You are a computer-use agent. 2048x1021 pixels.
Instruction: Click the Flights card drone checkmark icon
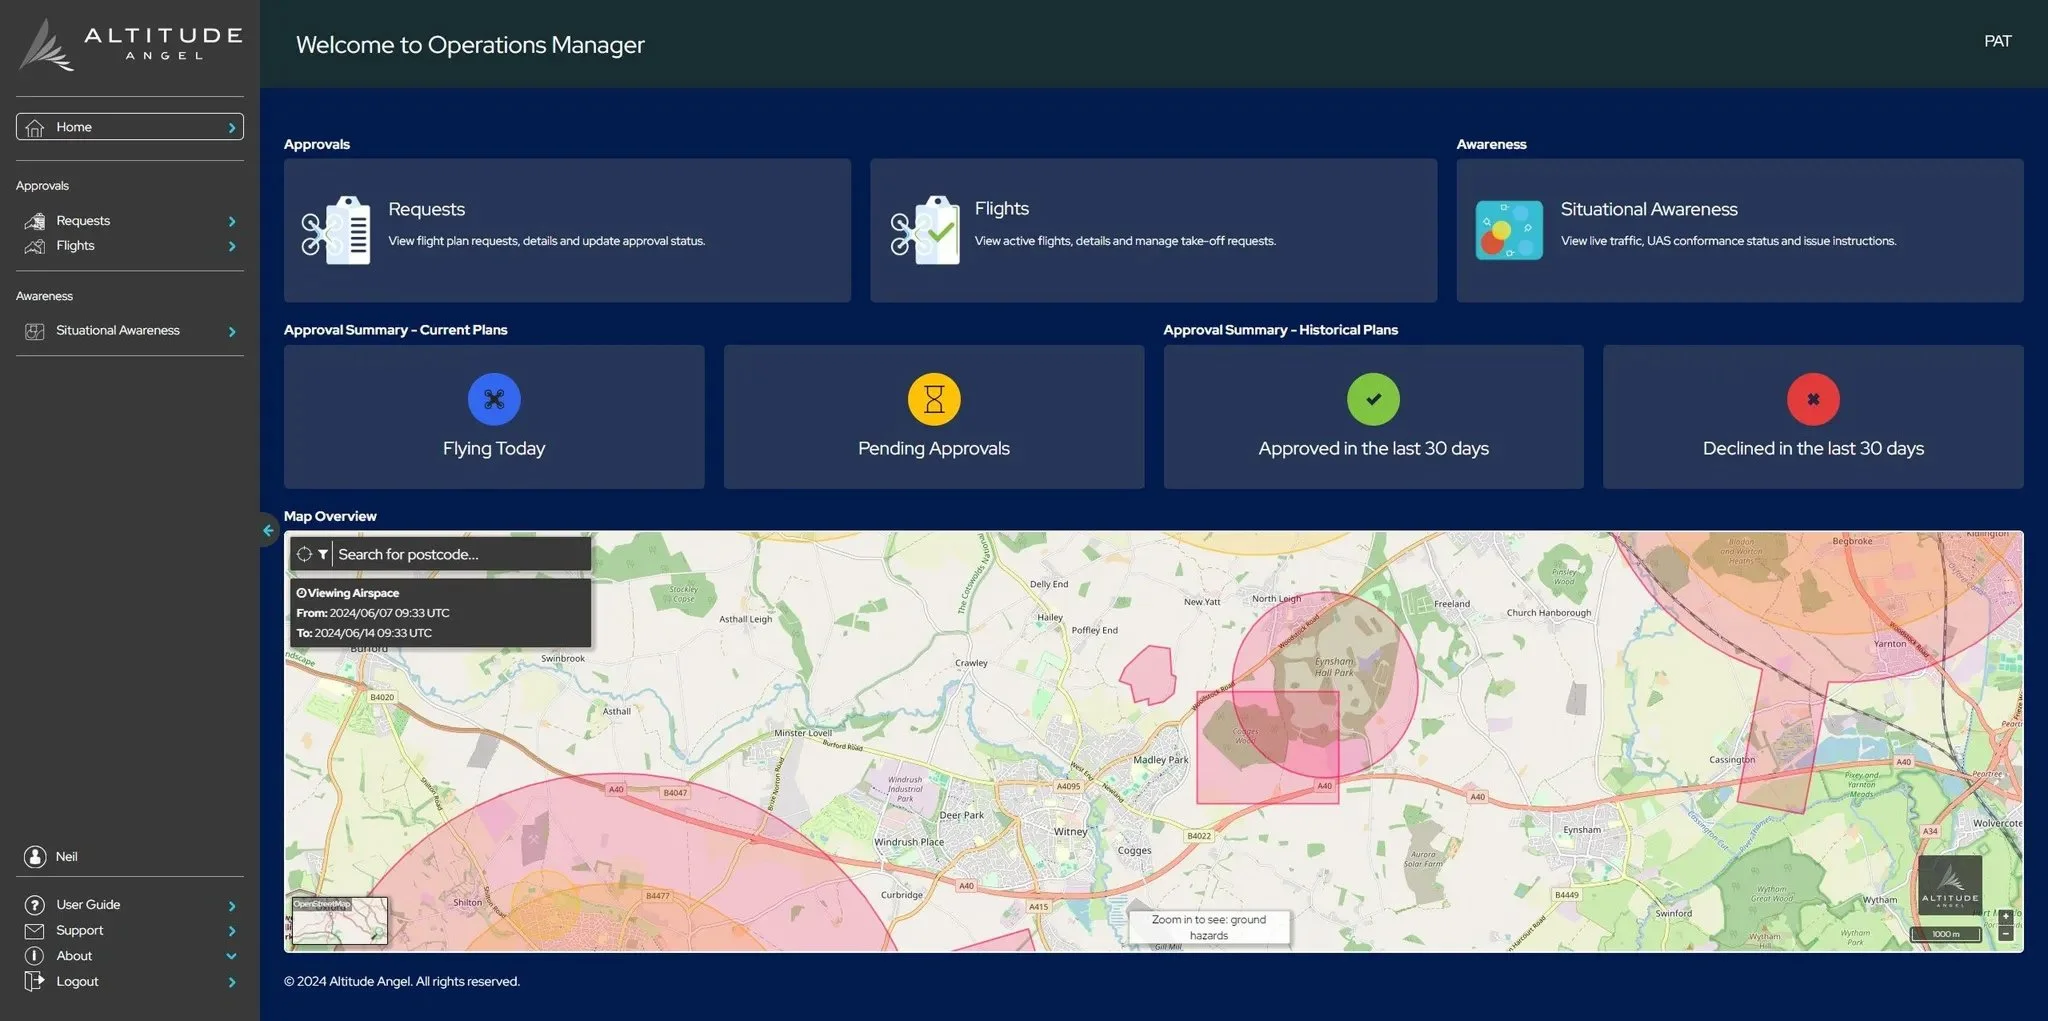point(924,231)
